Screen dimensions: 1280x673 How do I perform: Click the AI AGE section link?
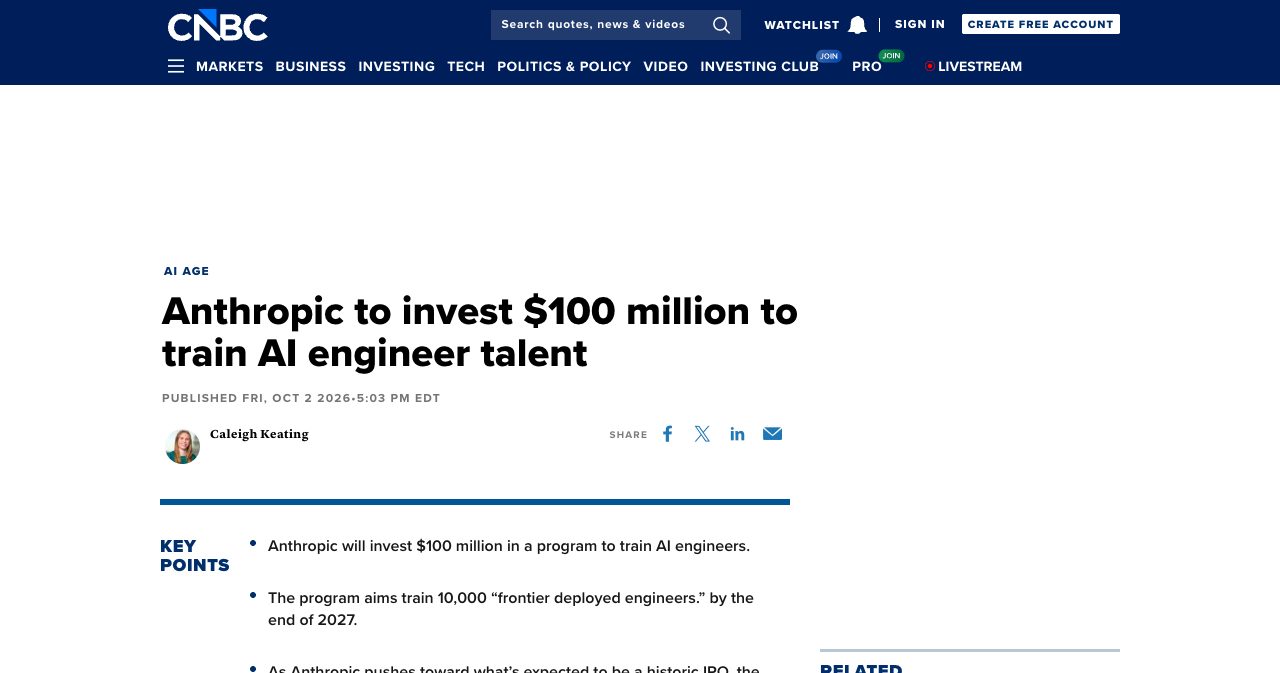(x=187, y=271)
